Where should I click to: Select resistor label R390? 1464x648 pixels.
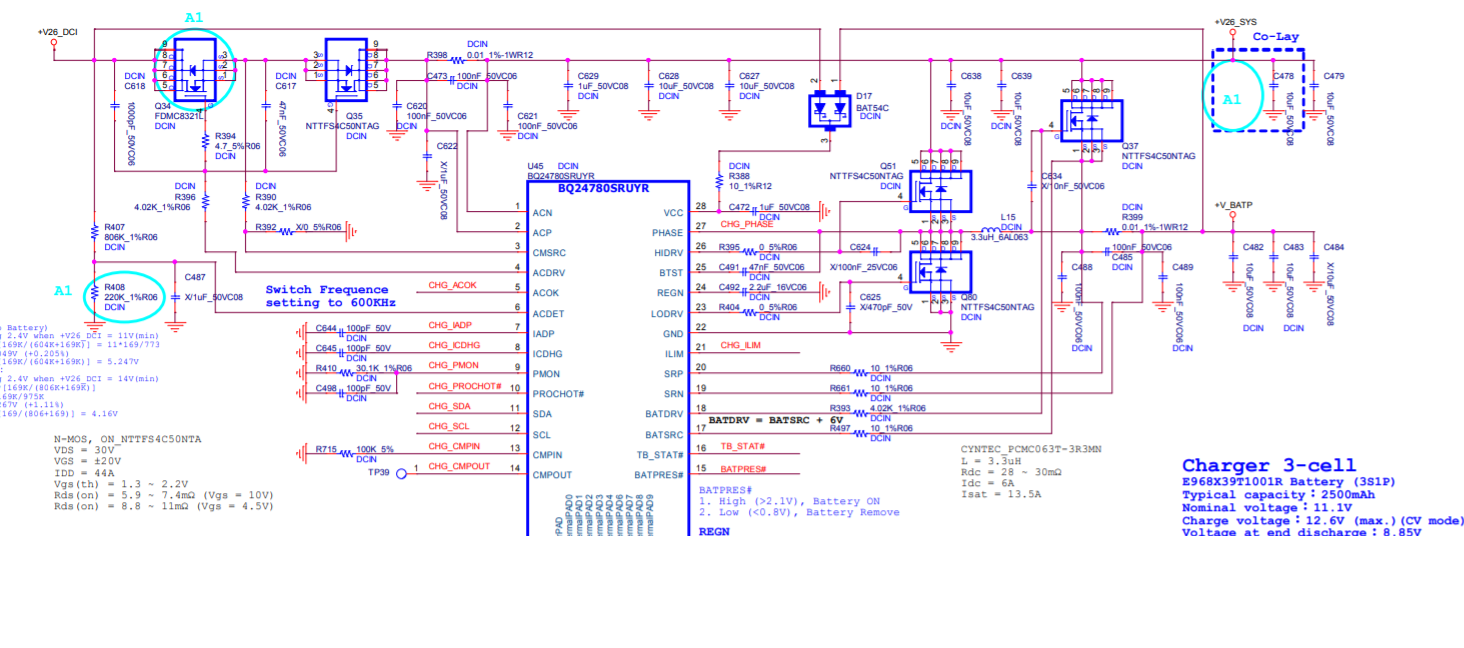pyautogui.click(x=265, y=196)
